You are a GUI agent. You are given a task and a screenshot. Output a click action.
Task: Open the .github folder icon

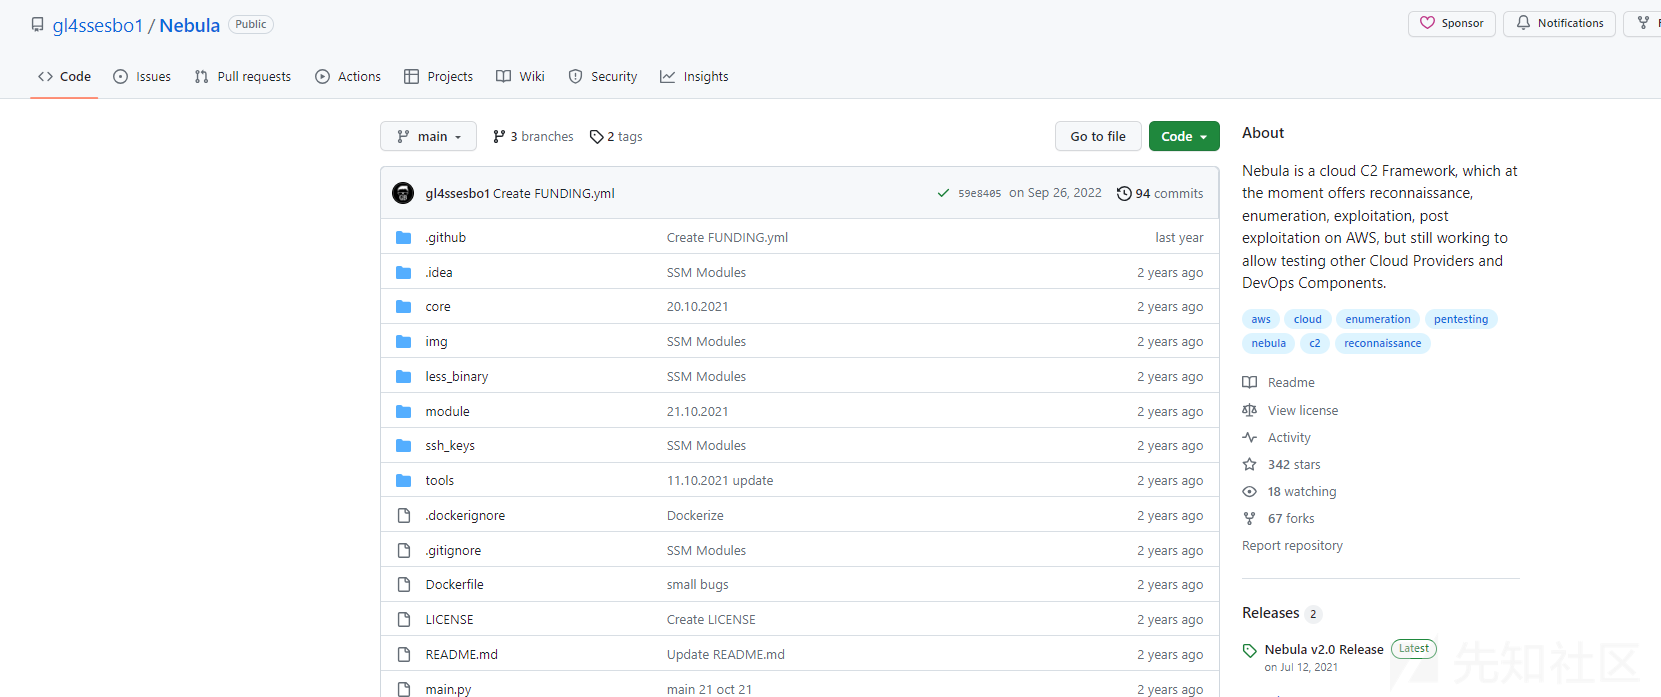404,237
